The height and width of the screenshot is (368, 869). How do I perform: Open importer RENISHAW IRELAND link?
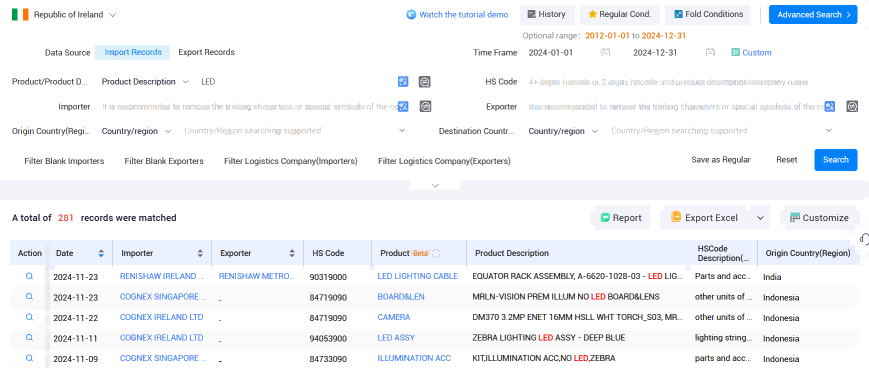162,276
